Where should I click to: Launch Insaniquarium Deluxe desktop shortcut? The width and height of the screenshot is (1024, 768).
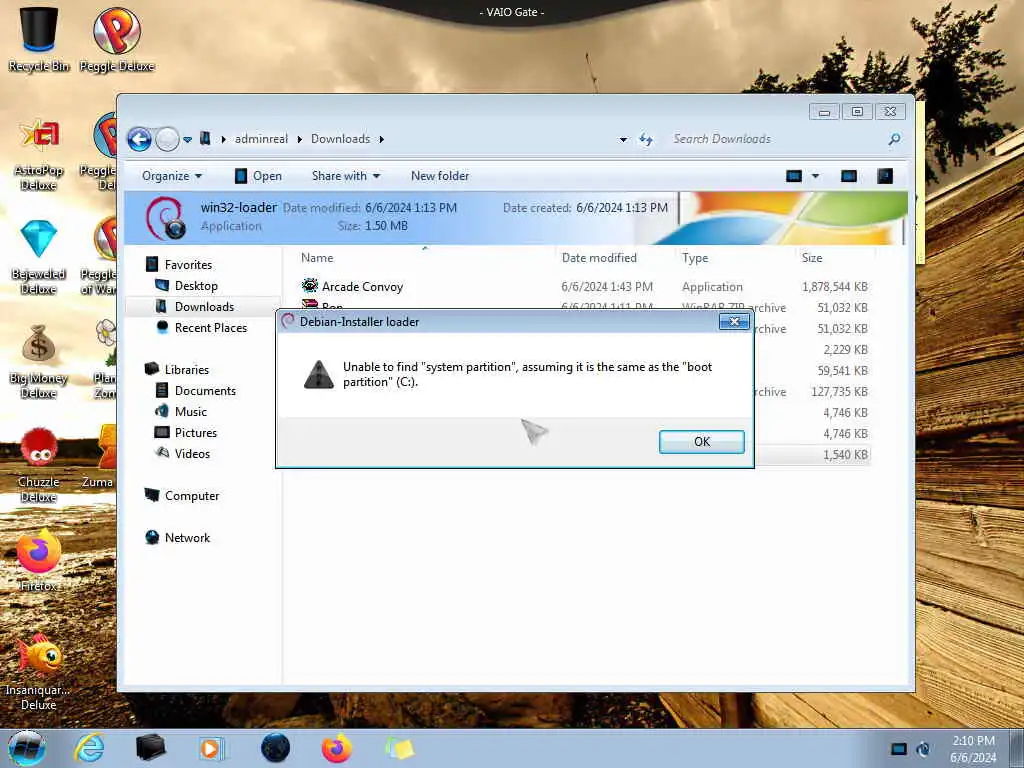click(x=39, y=673)
